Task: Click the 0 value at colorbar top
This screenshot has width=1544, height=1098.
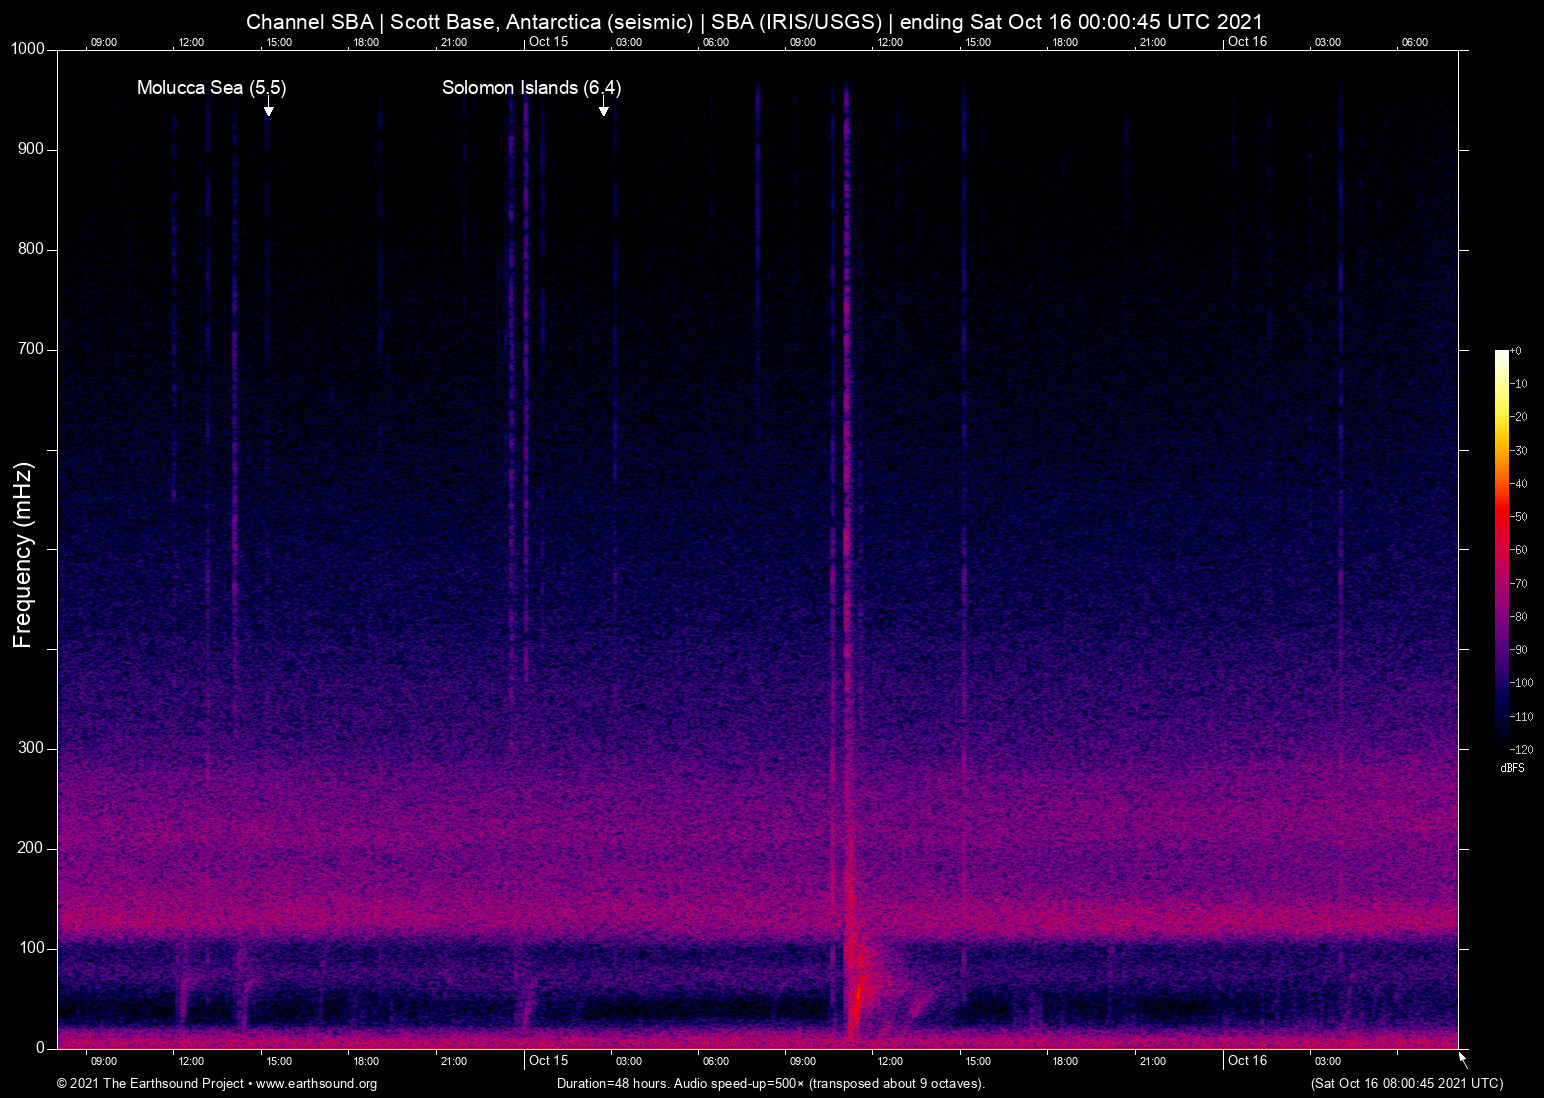Action: point(1517,350)
